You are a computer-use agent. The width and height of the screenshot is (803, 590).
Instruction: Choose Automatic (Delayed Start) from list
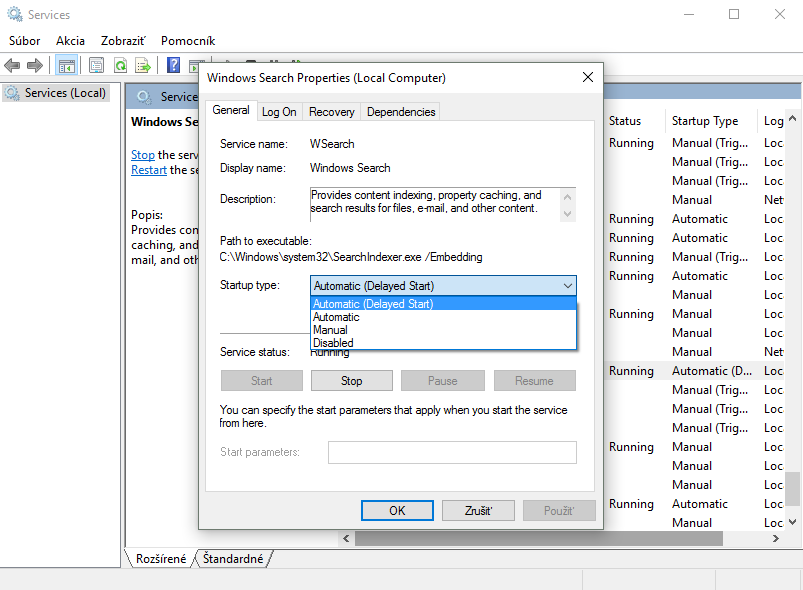(443, 304)
